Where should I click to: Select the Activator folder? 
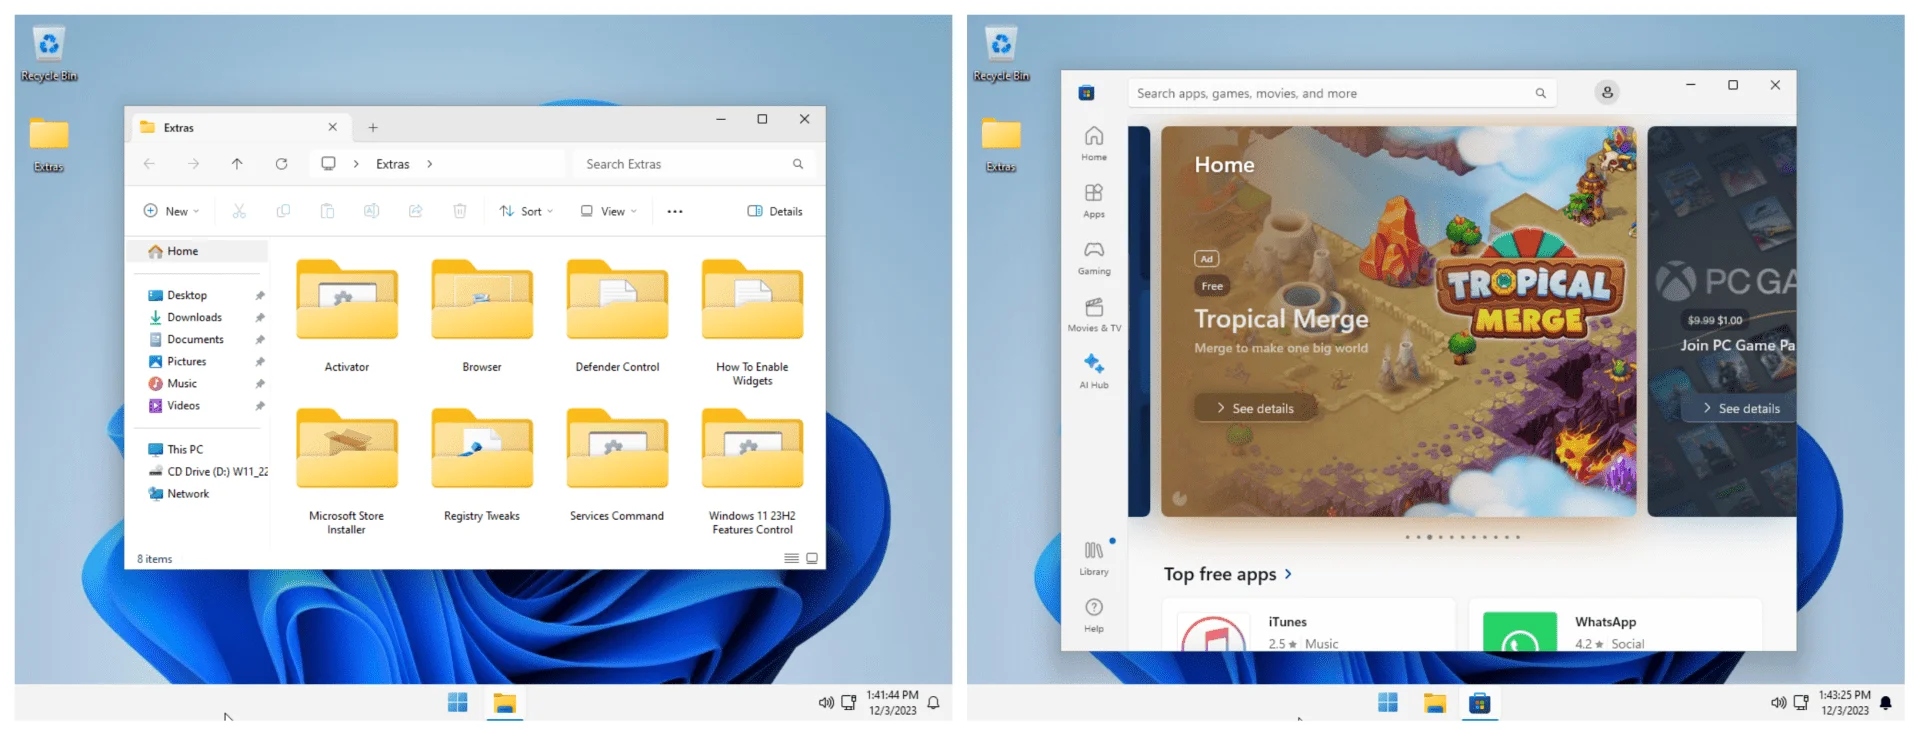click(x=347, y=316)
